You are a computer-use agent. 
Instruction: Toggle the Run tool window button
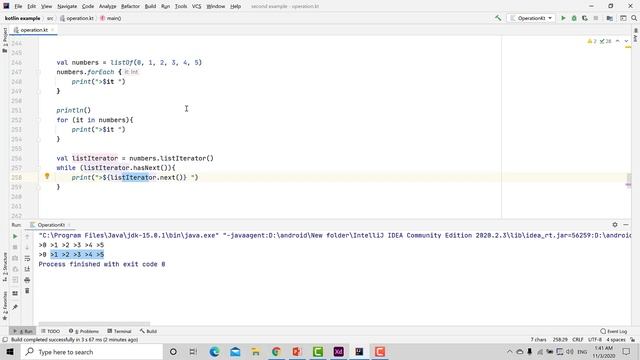[23, 331]
